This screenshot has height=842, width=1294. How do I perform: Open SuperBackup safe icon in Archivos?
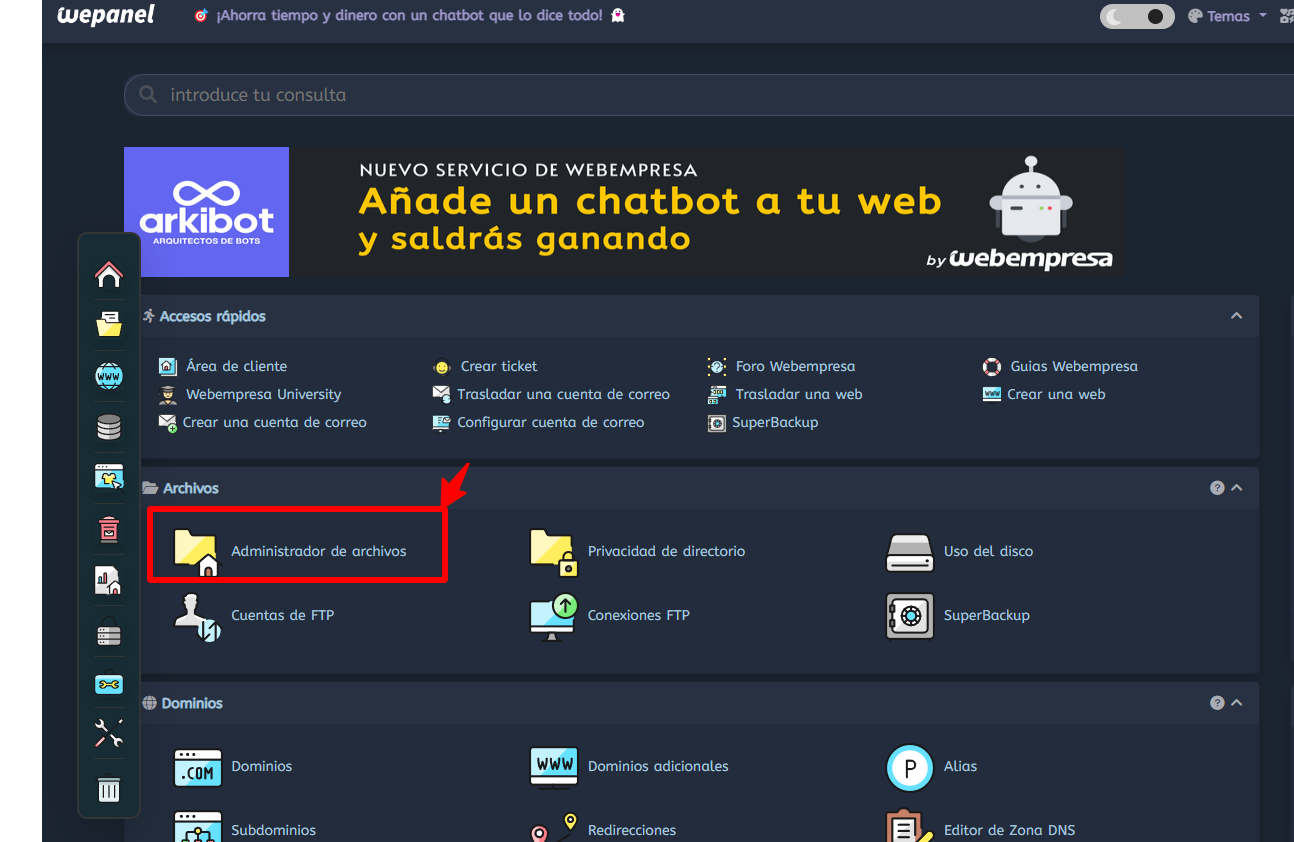tap(910, 616)
